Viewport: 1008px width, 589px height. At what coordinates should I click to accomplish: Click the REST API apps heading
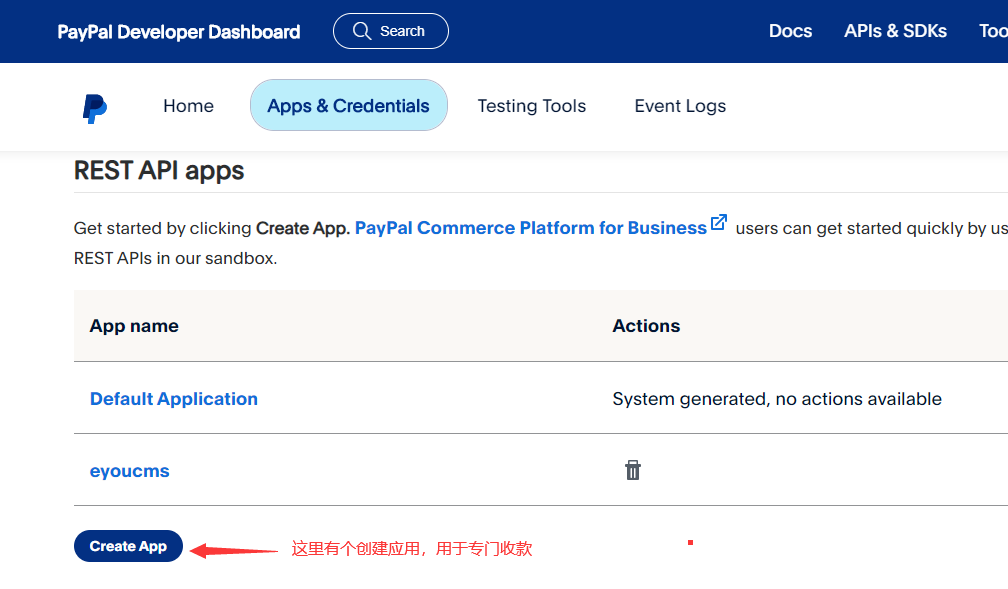159,171
